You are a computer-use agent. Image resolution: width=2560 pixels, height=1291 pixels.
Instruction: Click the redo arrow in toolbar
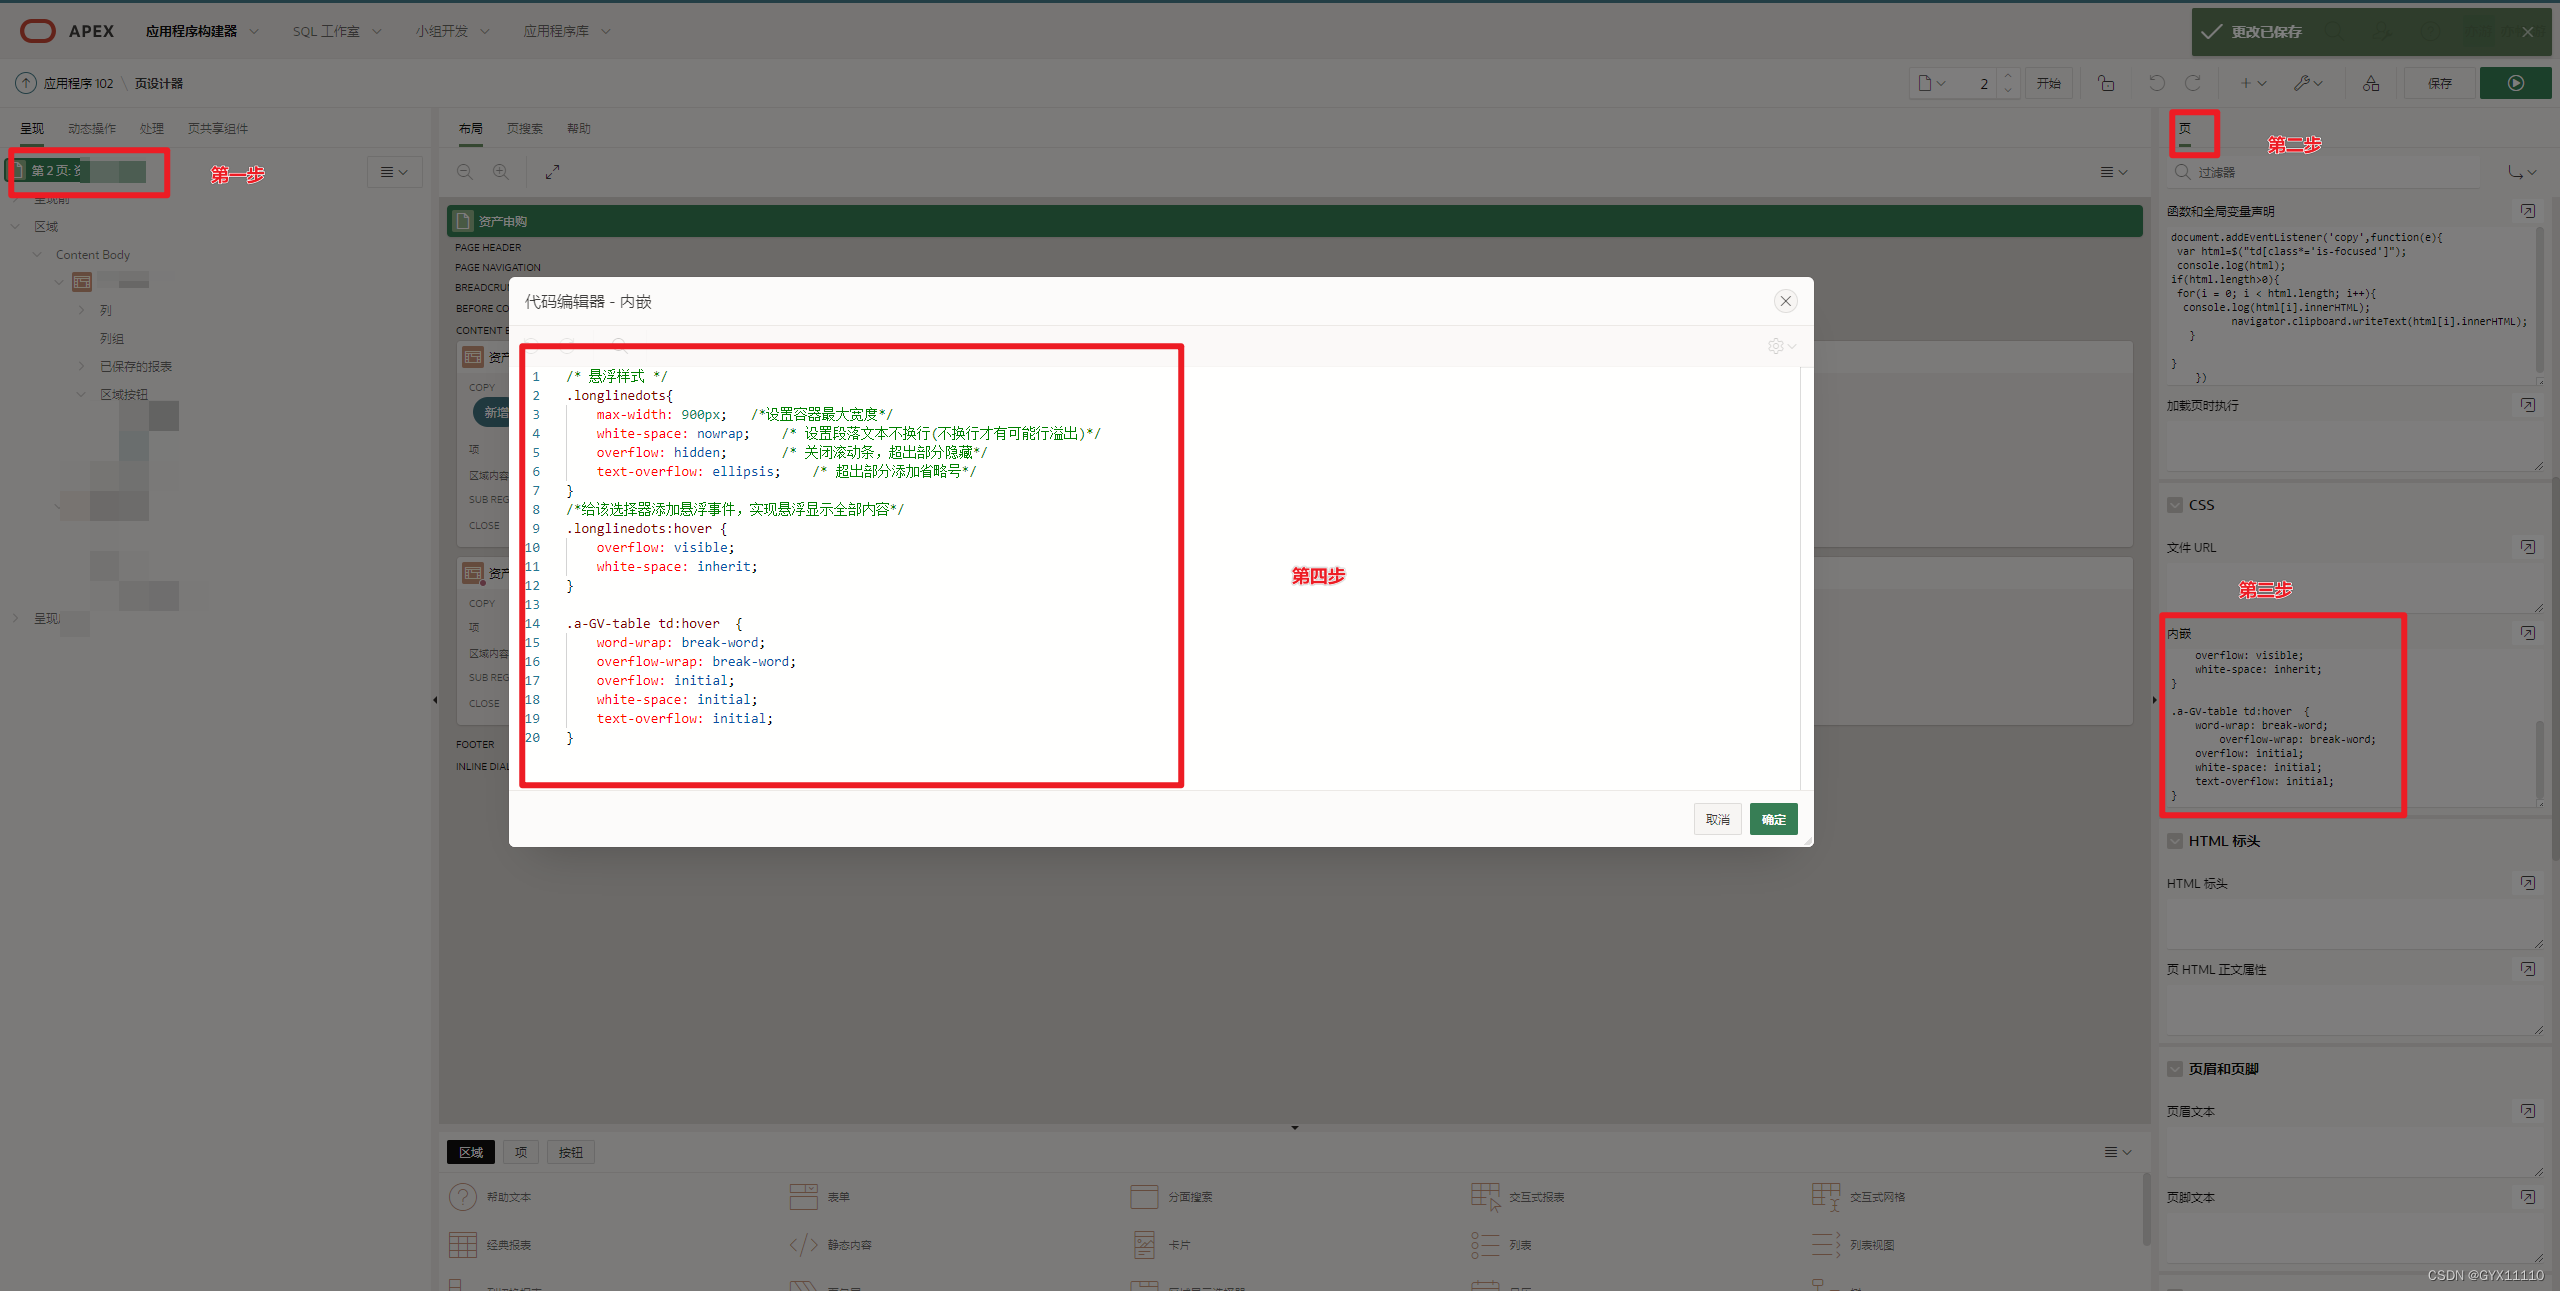coord(2193,83)
